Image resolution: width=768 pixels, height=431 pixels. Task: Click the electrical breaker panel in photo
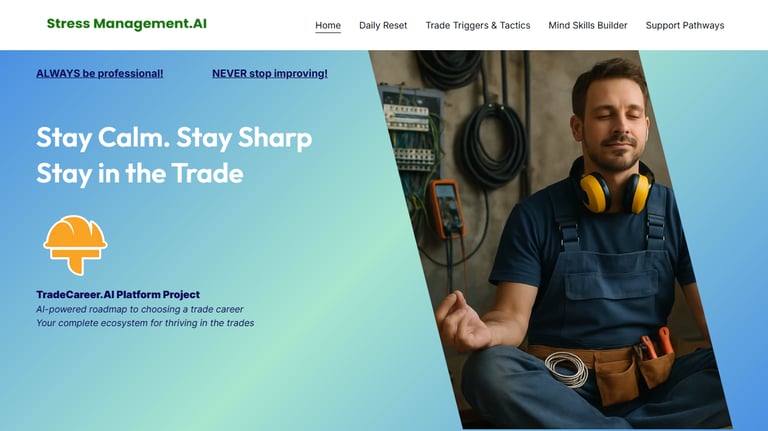click(x=410, y=131)
